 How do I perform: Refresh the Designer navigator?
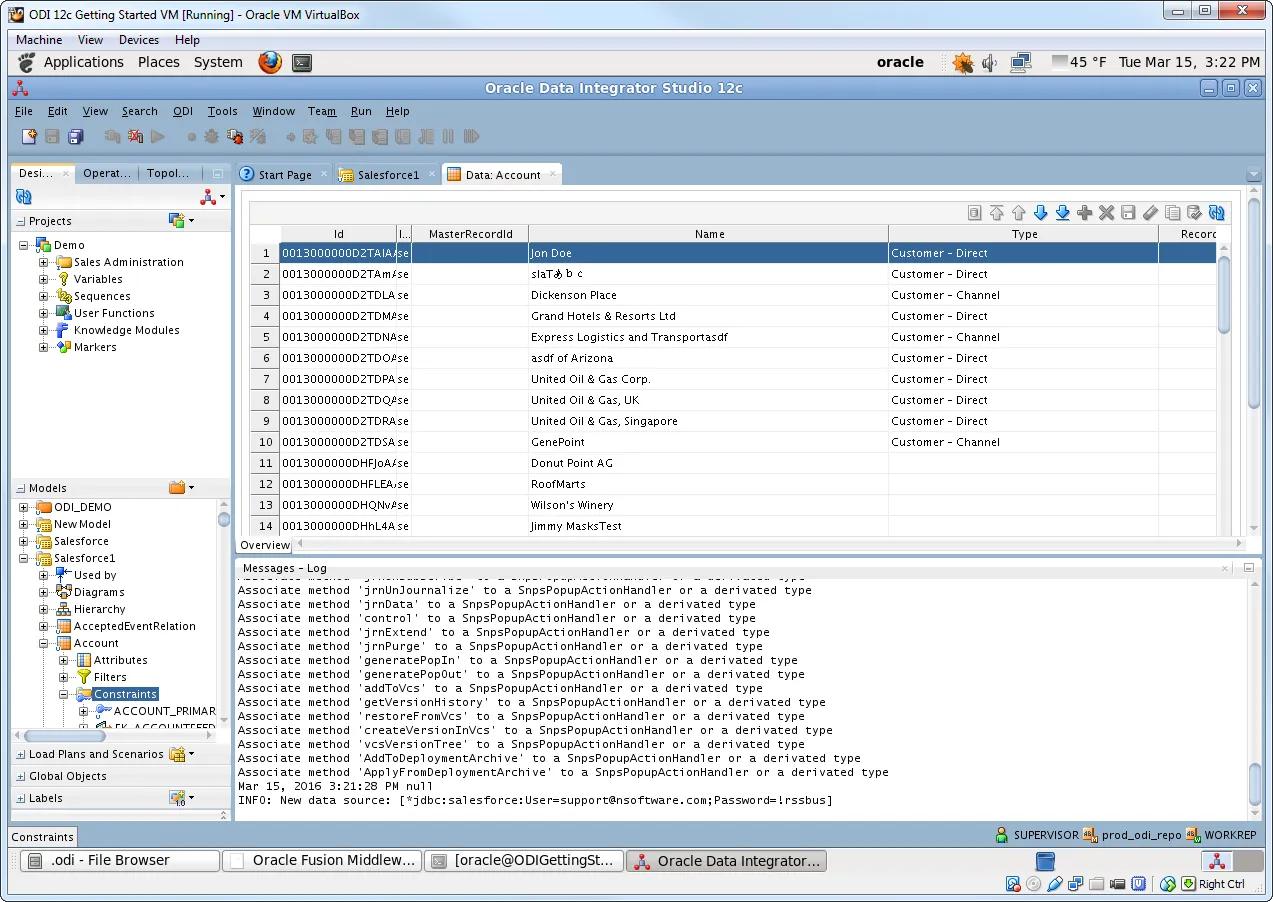tap(24, 197)
